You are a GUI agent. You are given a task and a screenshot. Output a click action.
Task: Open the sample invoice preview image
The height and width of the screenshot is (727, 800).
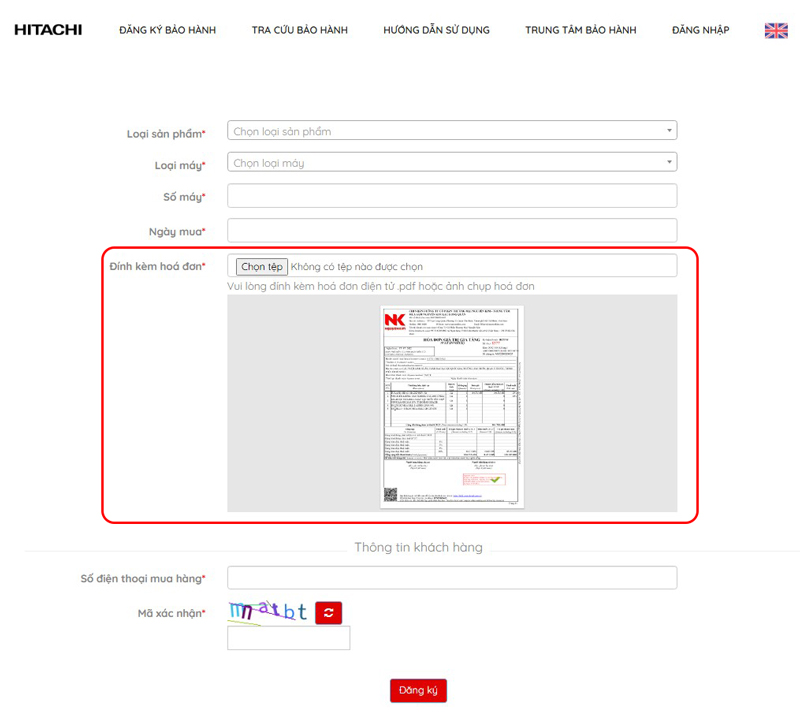click(452, 405)
